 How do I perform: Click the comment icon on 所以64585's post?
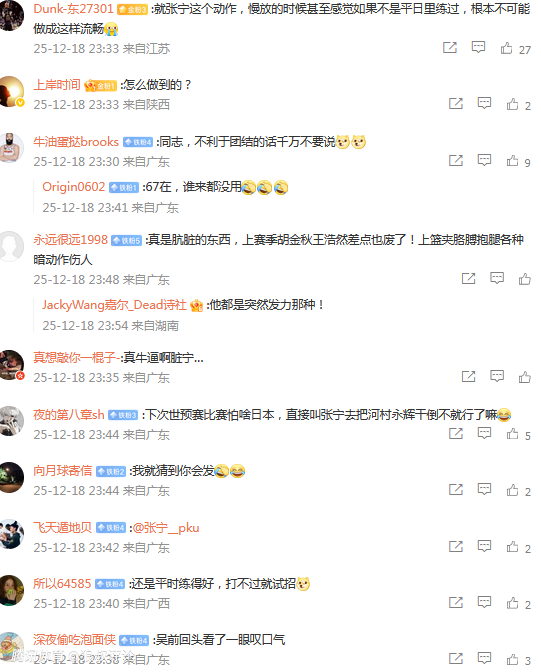click(x=484, y=603)
